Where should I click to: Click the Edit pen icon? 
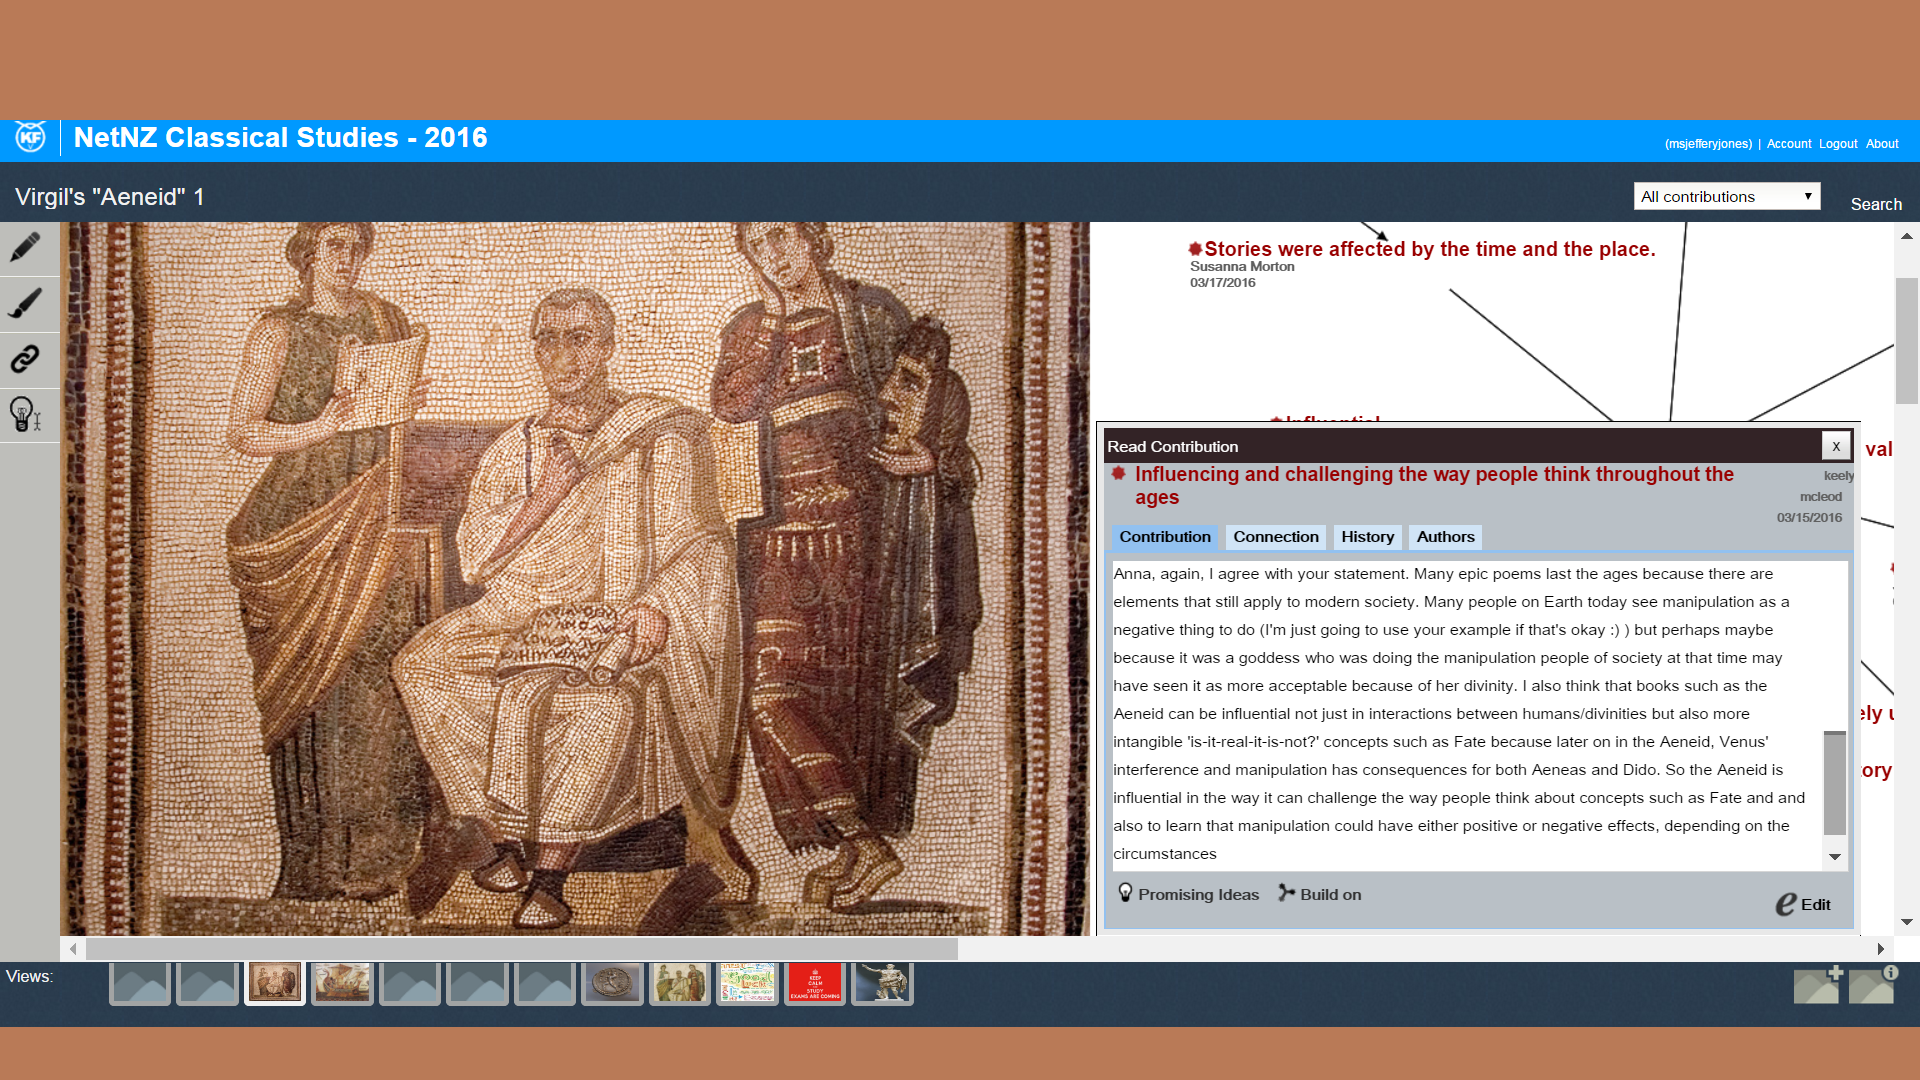(1786, 904)
